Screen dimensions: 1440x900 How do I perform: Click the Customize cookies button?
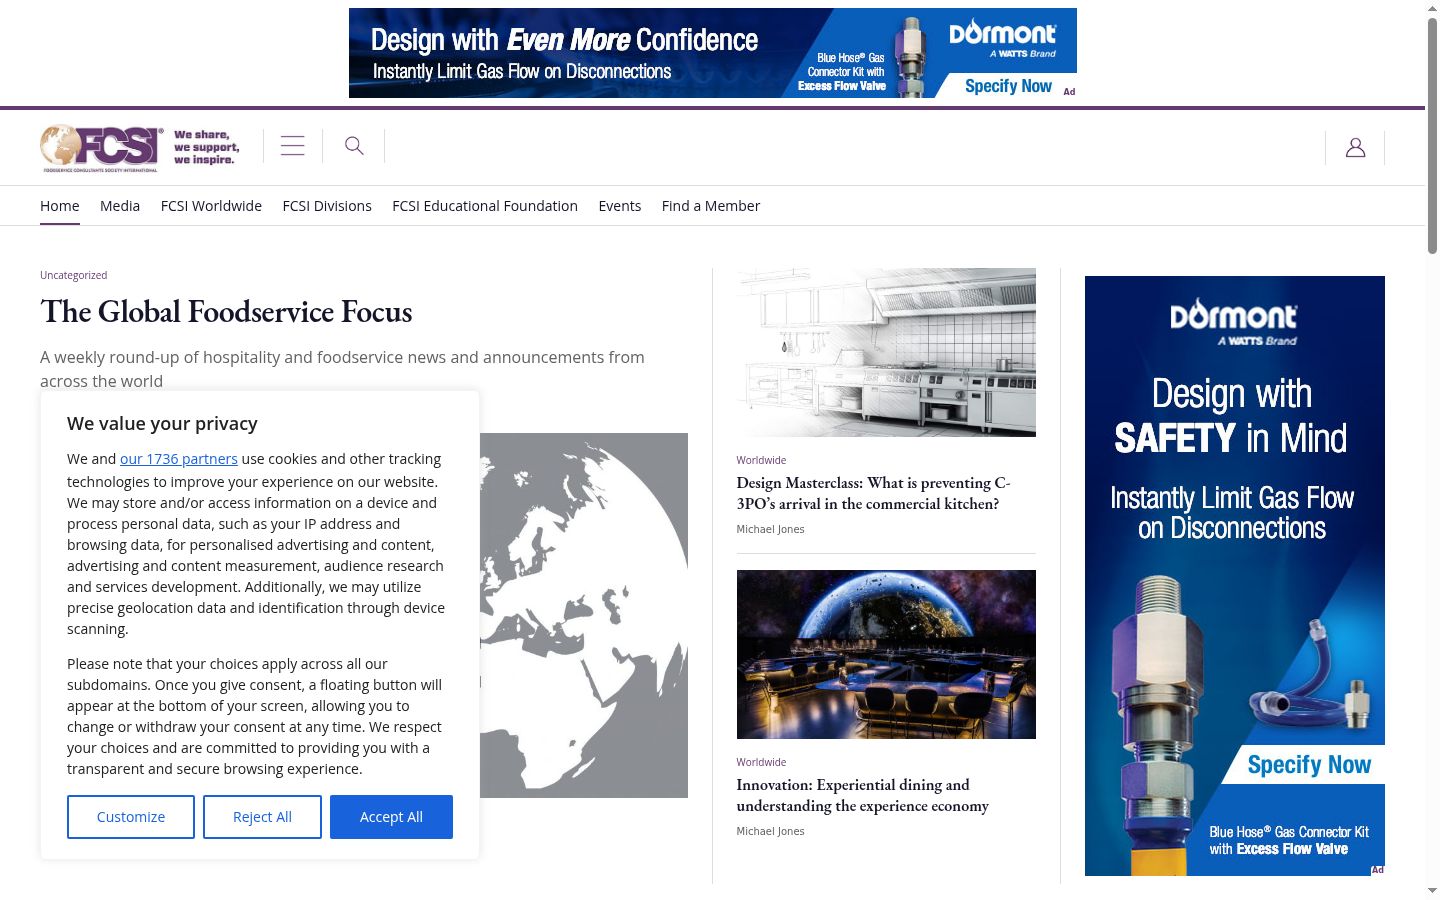[x=131, y=817]
